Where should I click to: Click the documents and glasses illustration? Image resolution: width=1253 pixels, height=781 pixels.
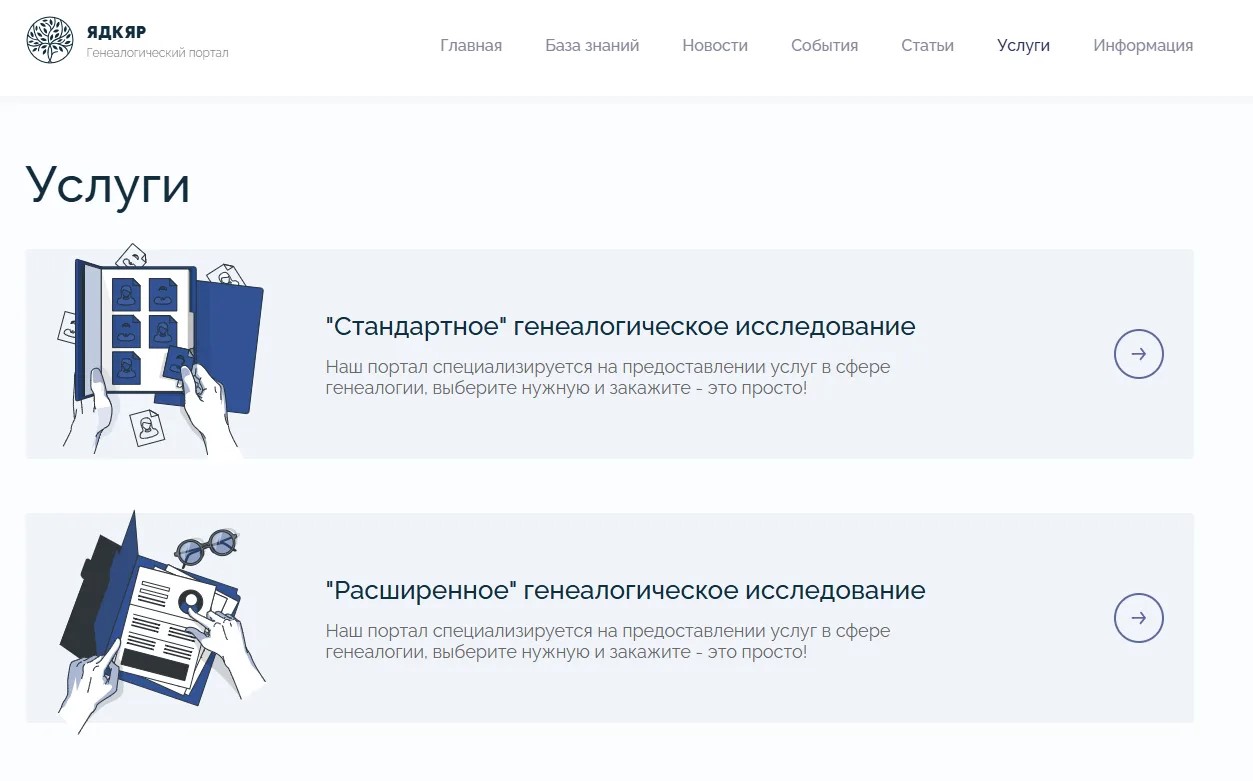click(162, 622)
